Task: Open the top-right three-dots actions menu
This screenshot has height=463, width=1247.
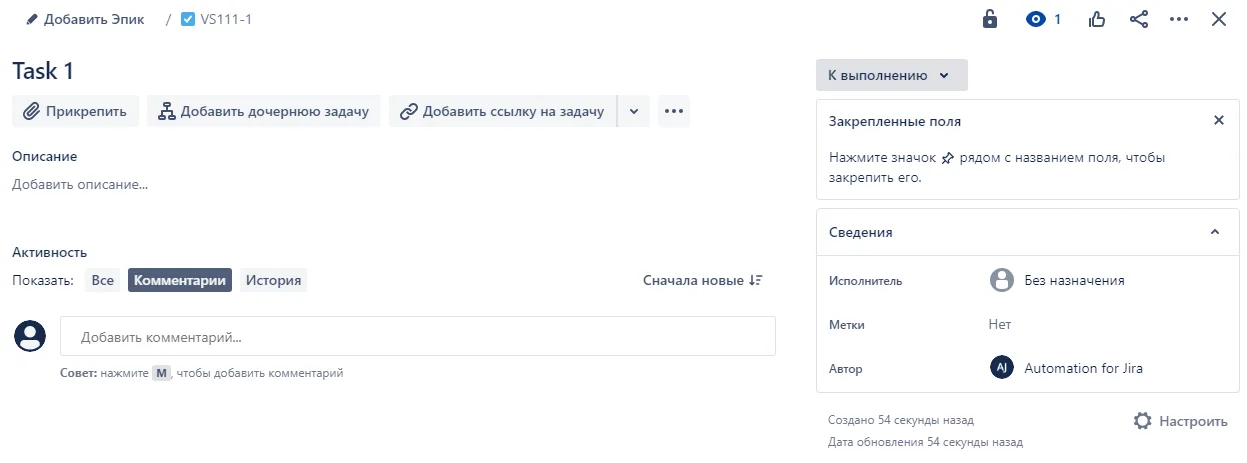Action: tap(1179, 19)
